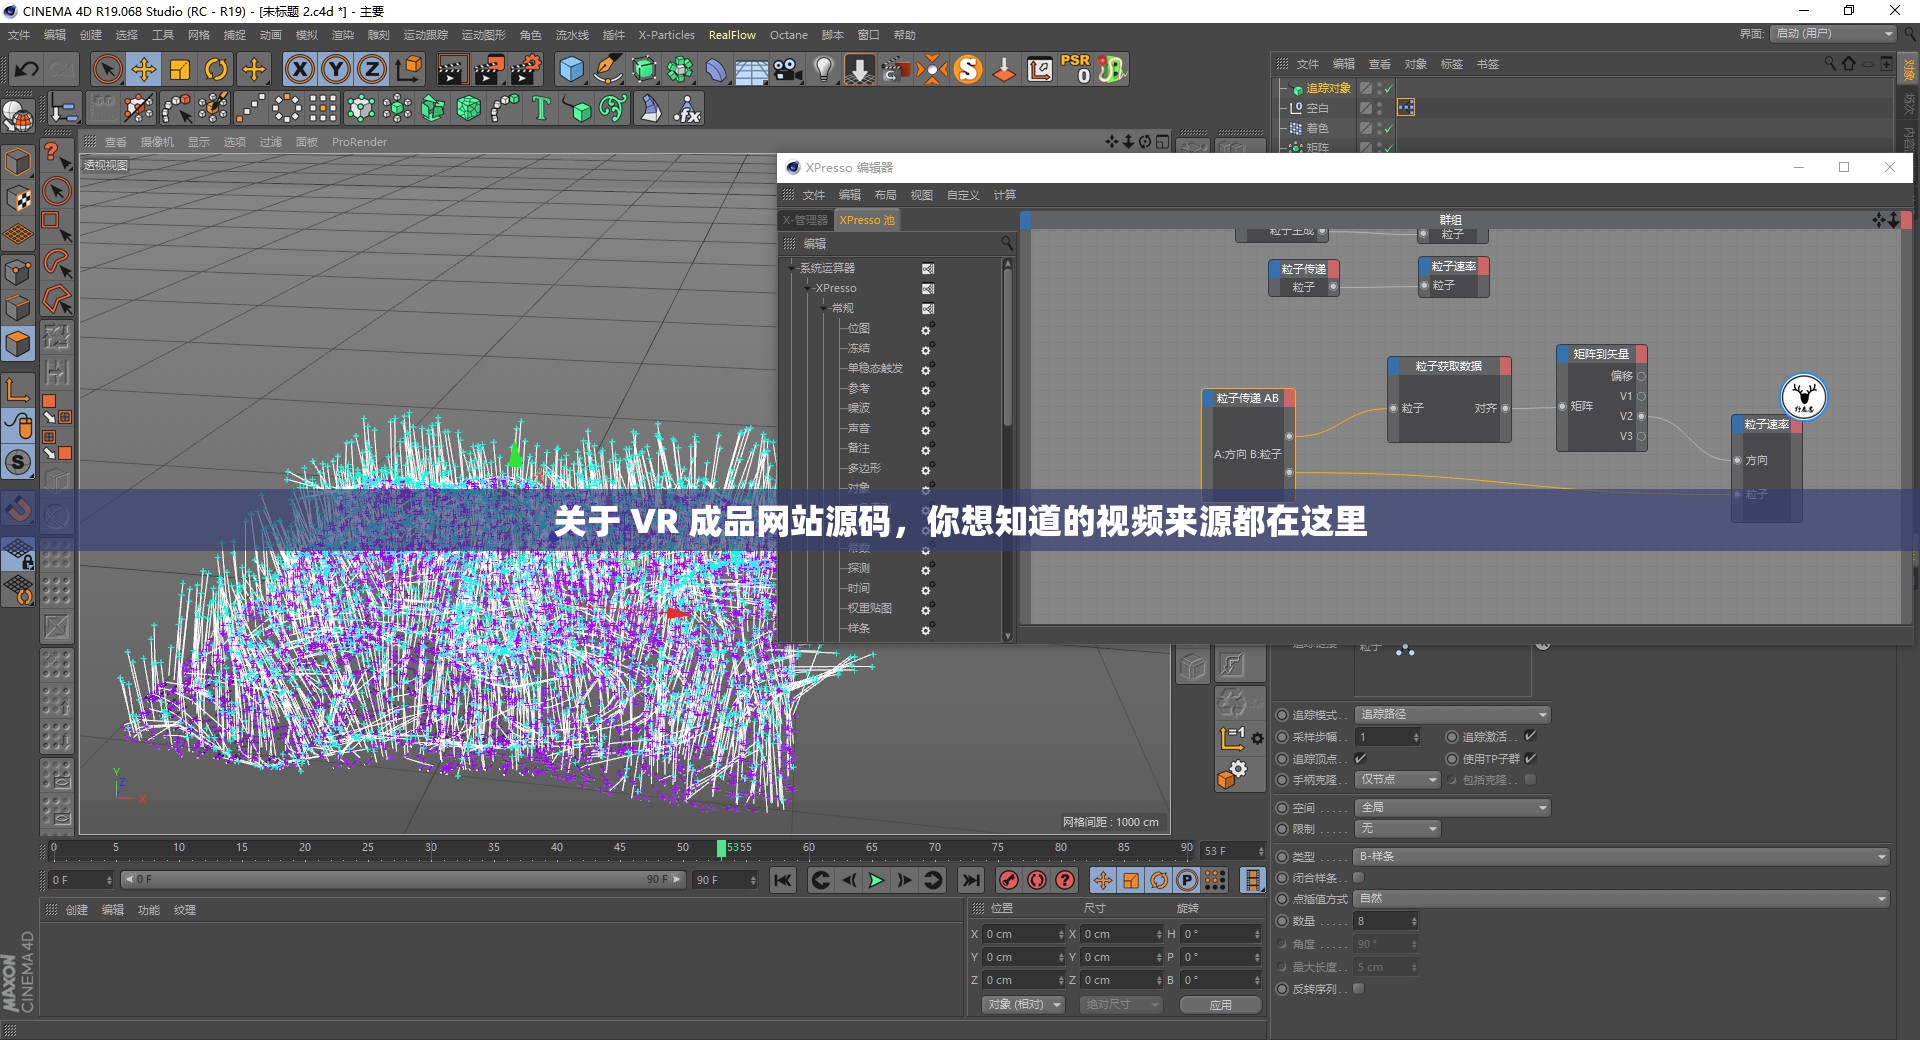Add a Cube primitive object
The height and width of the screenshot is (1040, 1920).
click(571, 69)
